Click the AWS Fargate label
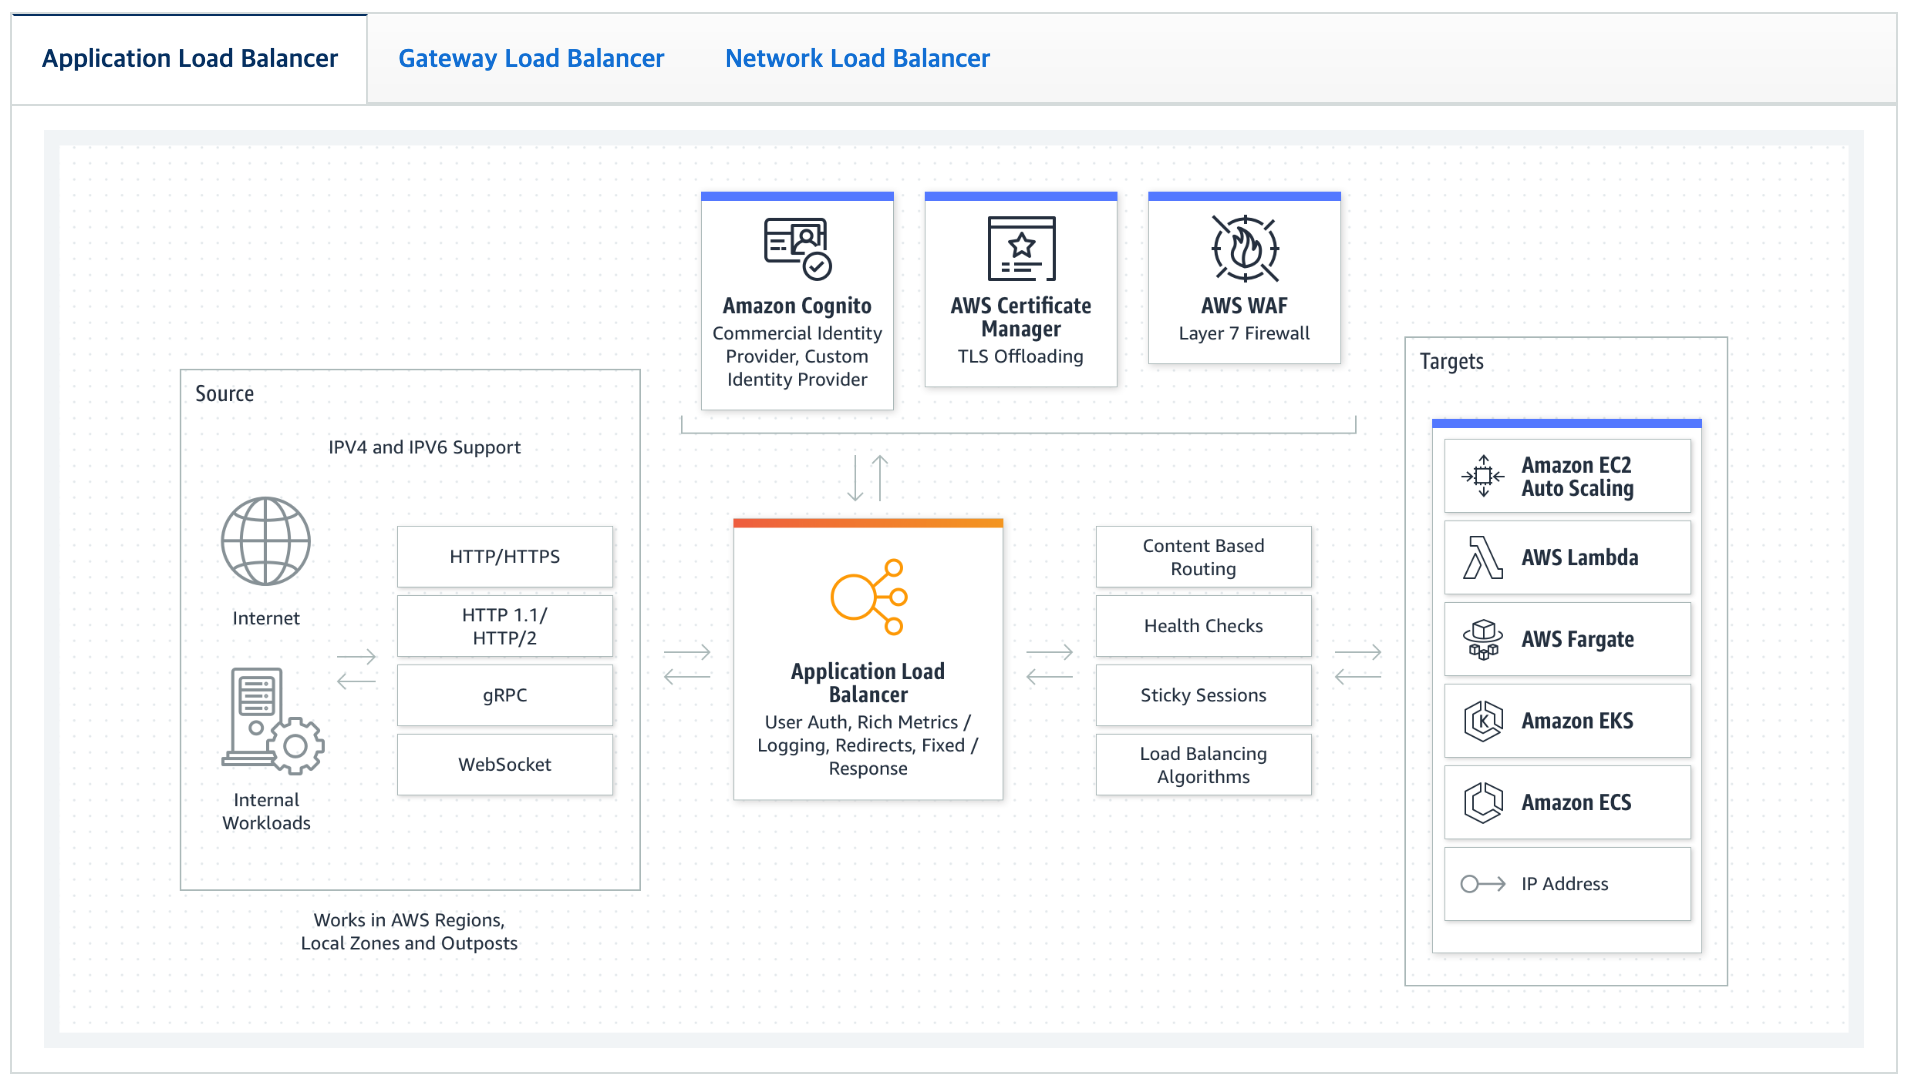1916x1090 pixels. (x=1578, y=640)
